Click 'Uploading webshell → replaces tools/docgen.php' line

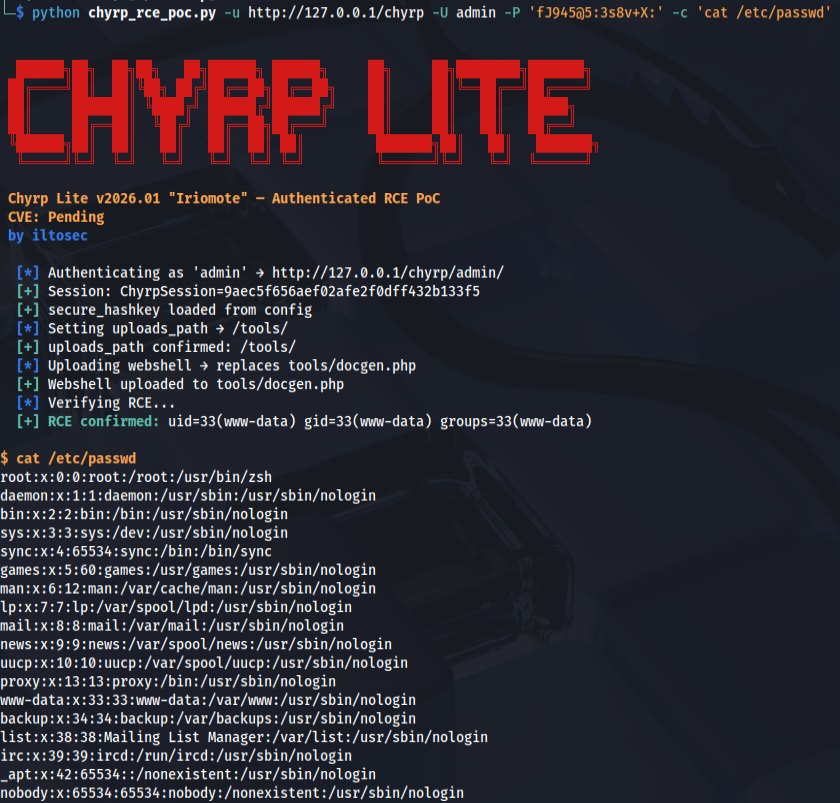[216, 366]
